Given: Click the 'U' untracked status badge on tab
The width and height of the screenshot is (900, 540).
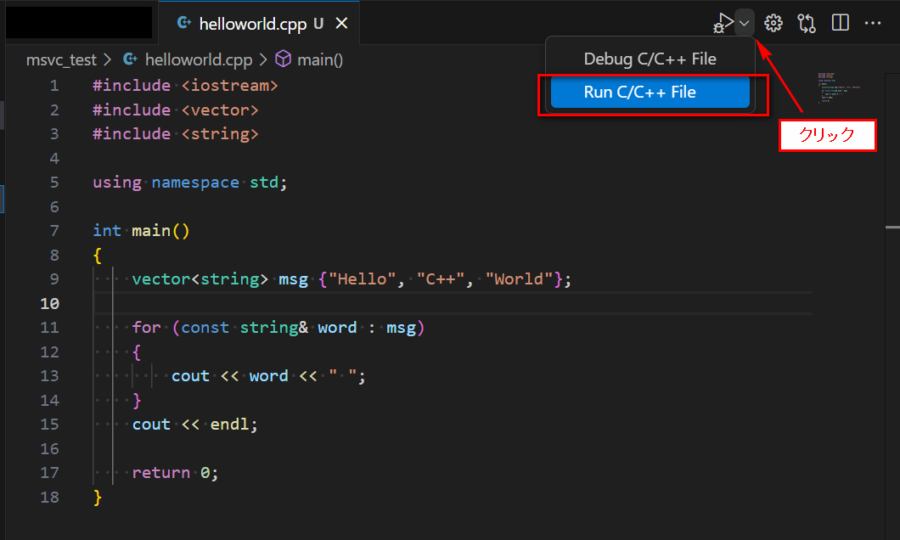Looking at the screenshot, I should pos(319,24).
